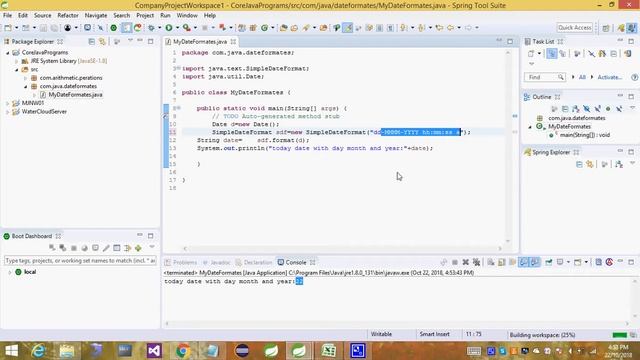This screenshot has height=360, width=640.
Task: Switch to the Spring perspective icon
Action: point(621,28)
